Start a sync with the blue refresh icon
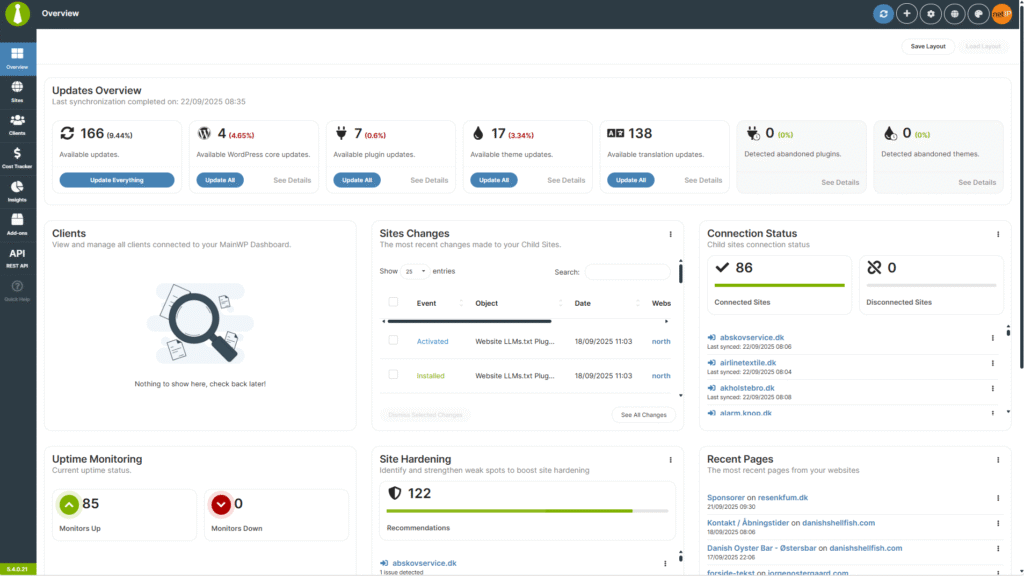This screenshot has height=576, width=1024. 883,14
